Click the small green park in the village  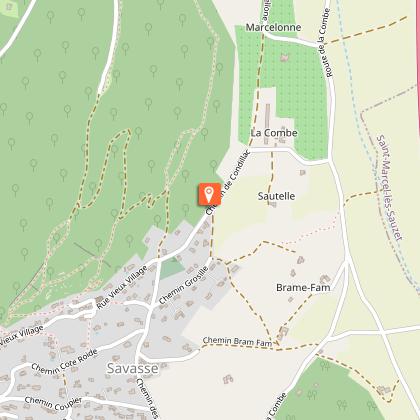(x=171, y=268)
